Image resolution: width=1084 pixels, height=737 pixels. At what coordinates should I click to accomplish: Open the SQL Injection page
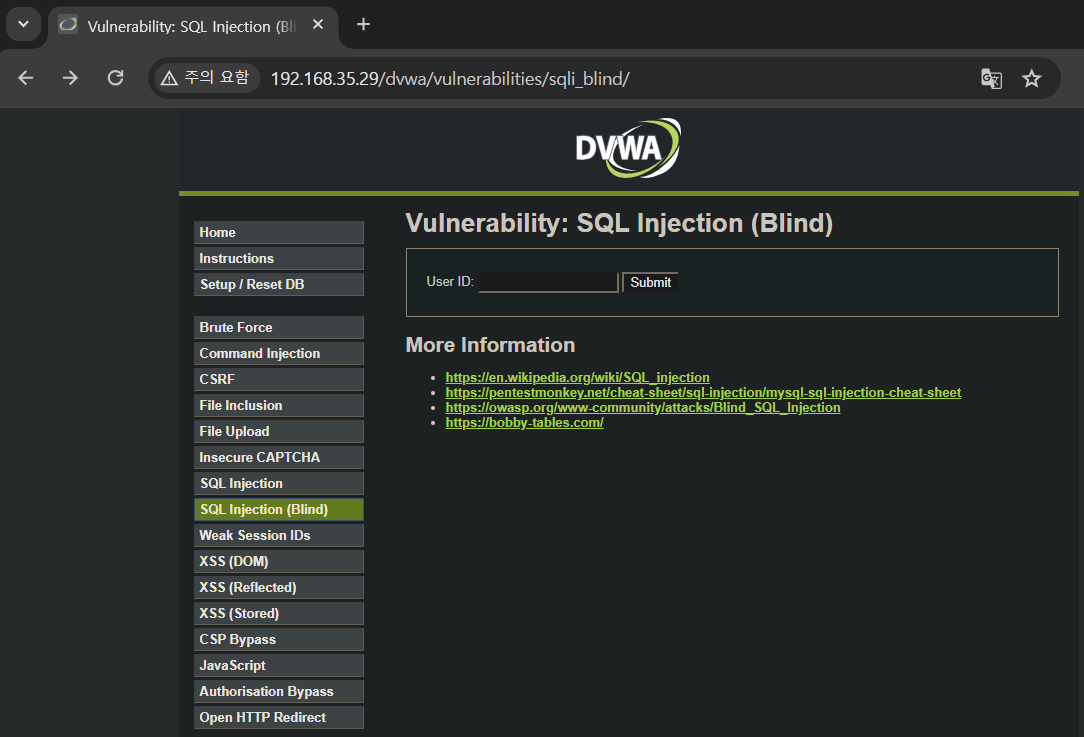click(x=279, y=483)
